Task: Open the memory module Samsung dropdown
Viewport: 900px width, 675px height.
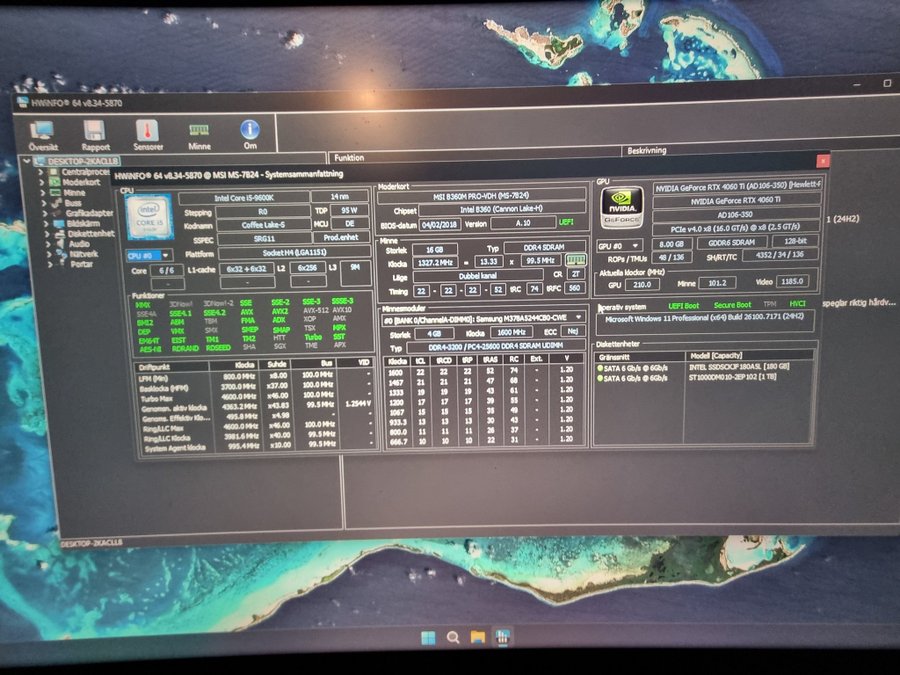Action: [x=484, y=317]
